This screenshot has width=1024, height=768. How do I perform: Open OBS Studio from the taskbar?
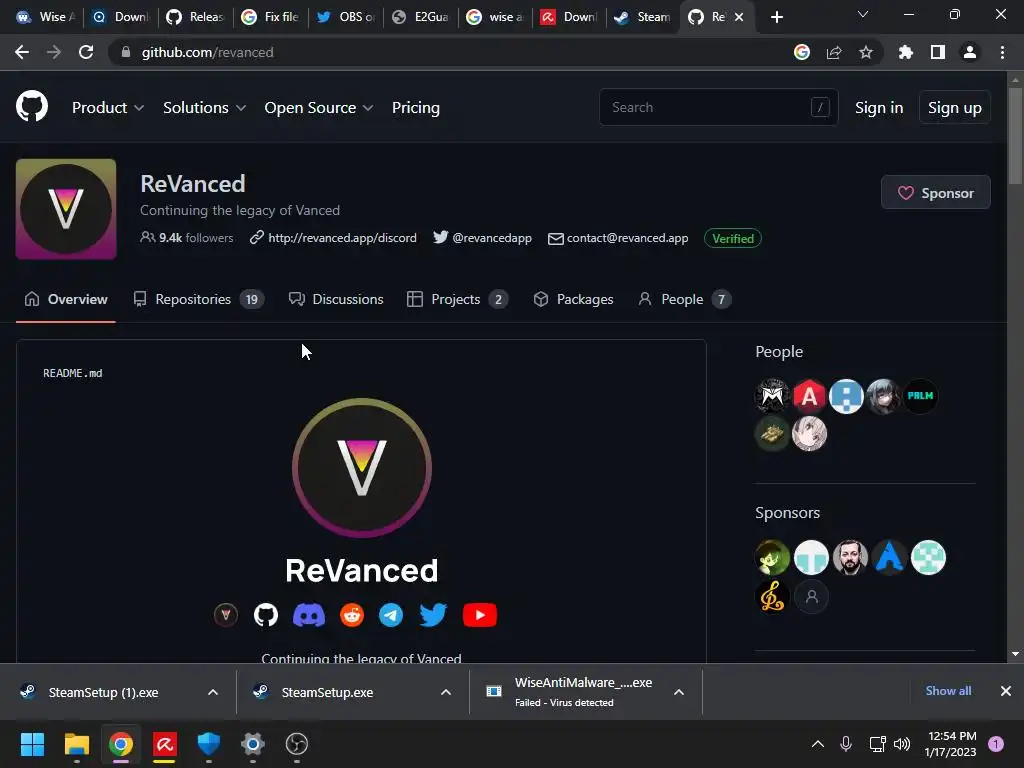click(x=297, y=744)
